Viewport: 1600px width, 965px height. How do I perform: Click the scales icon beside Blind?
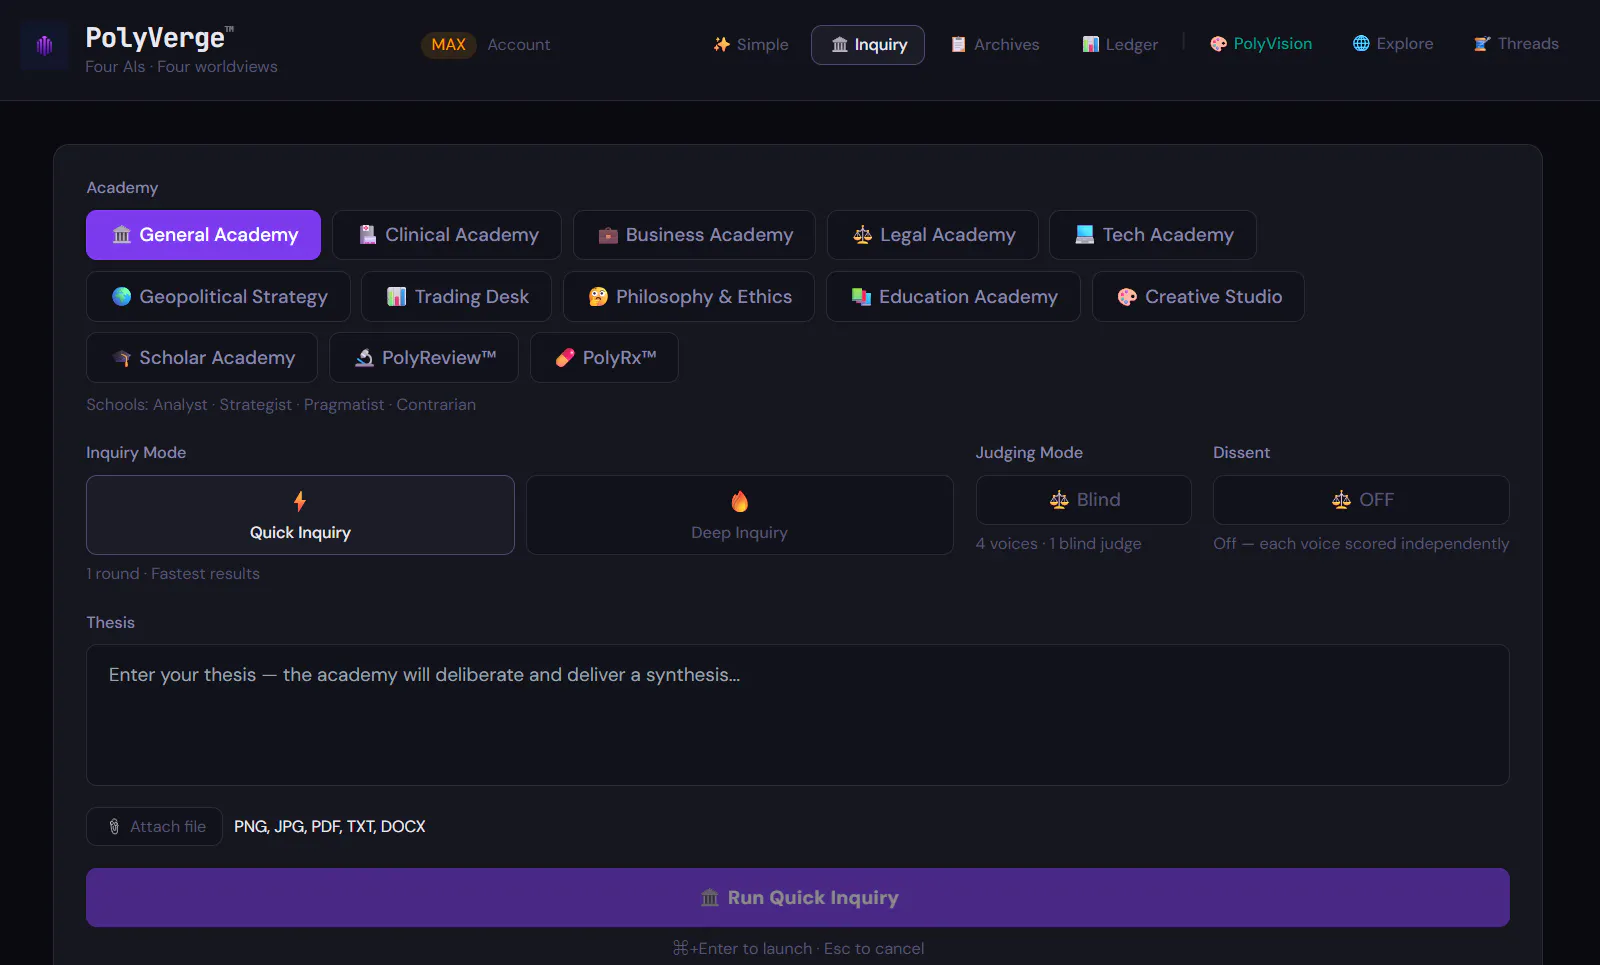click(1059, 500)
